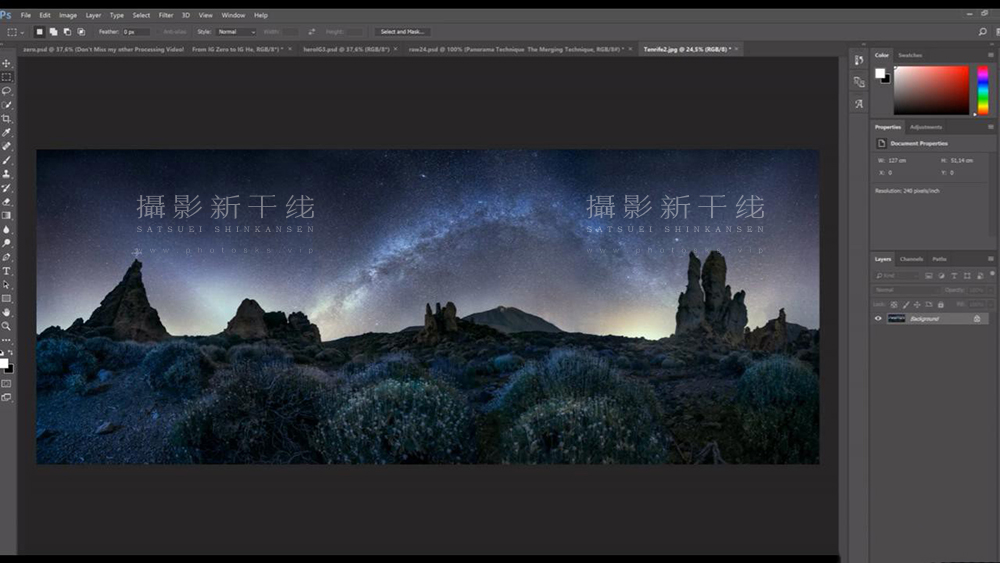Screen dimensions: 1000x563
Task: Select the Lasso tool
Action: click(6, 91)
